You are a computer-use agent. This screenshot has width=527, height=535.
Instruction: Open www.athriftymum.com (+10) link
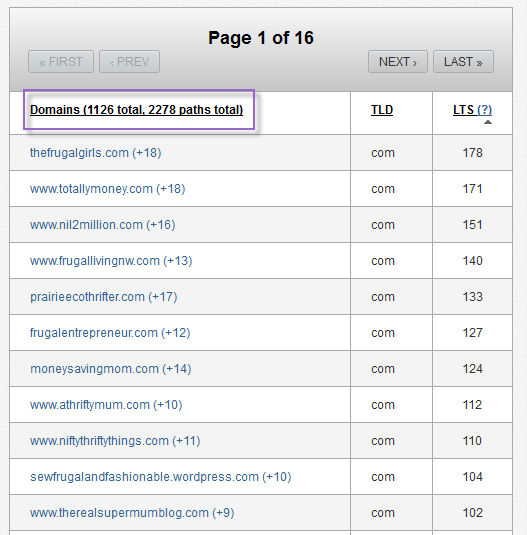[106, 405]
